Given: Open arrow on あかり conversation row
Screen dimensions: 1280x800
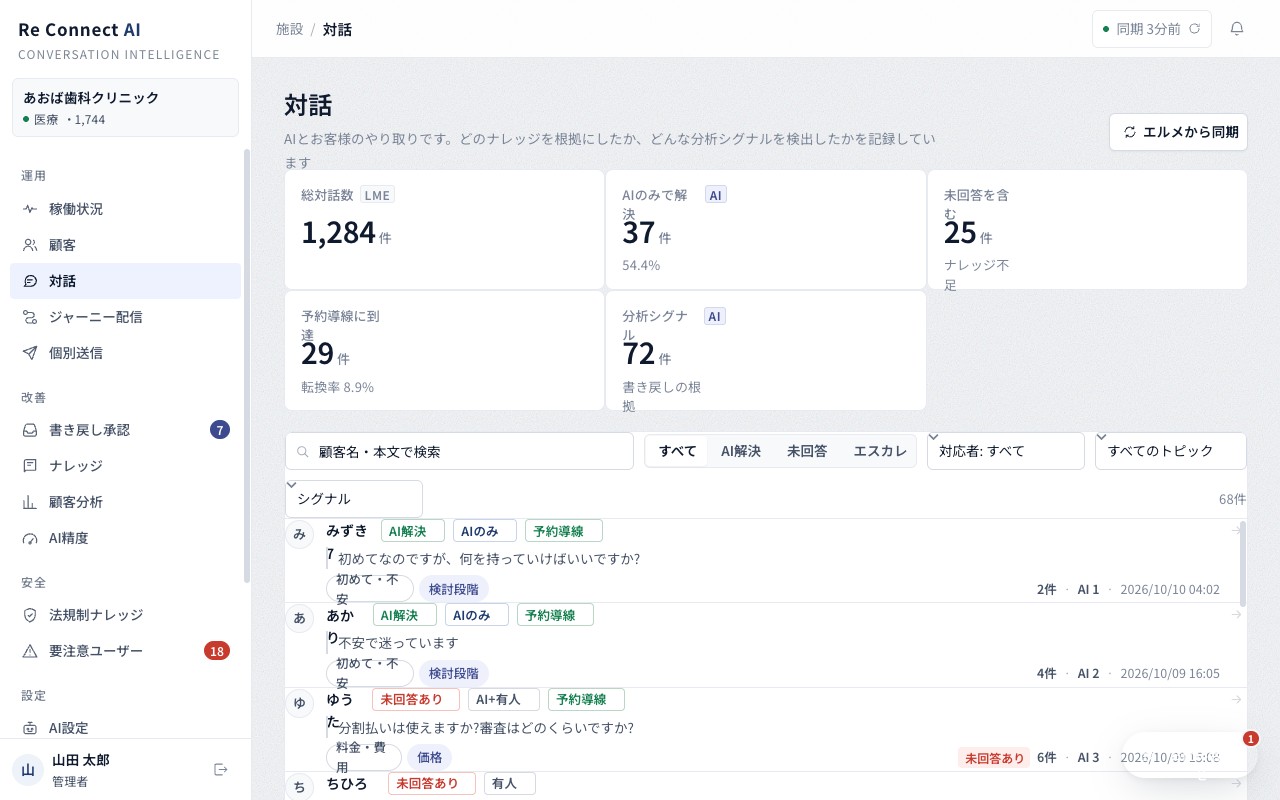Looking at the screenshot, I should (1236, 614).
